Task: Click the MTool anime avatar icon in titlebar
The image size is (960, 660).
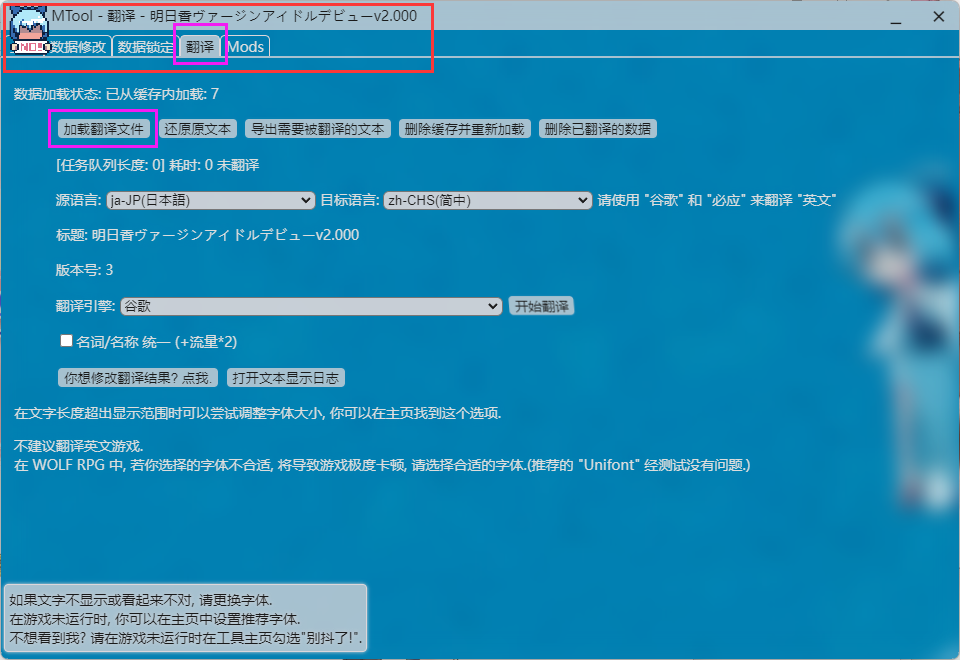Action: pyautogui.click(x=28, y=27)
